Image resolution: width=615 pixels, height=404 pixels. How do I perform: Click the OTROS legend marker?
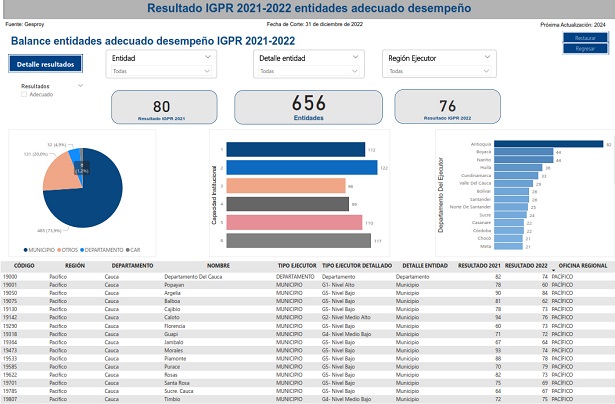(x=59, y=250)
